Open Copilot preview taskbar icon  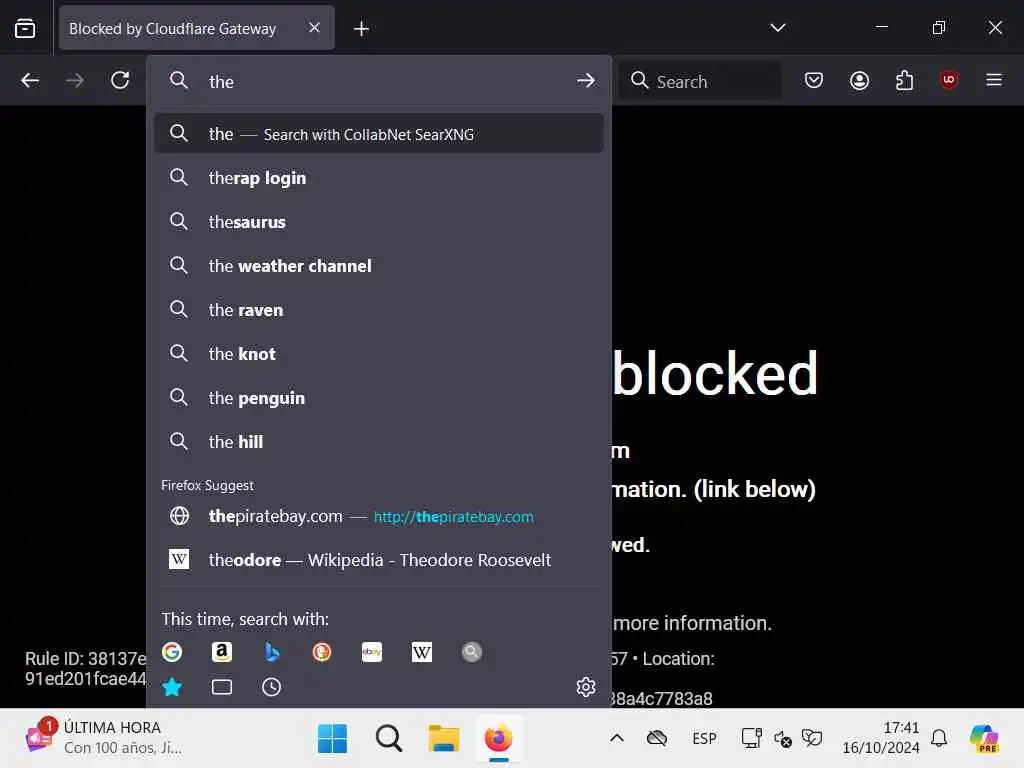[x=984, y=739]
